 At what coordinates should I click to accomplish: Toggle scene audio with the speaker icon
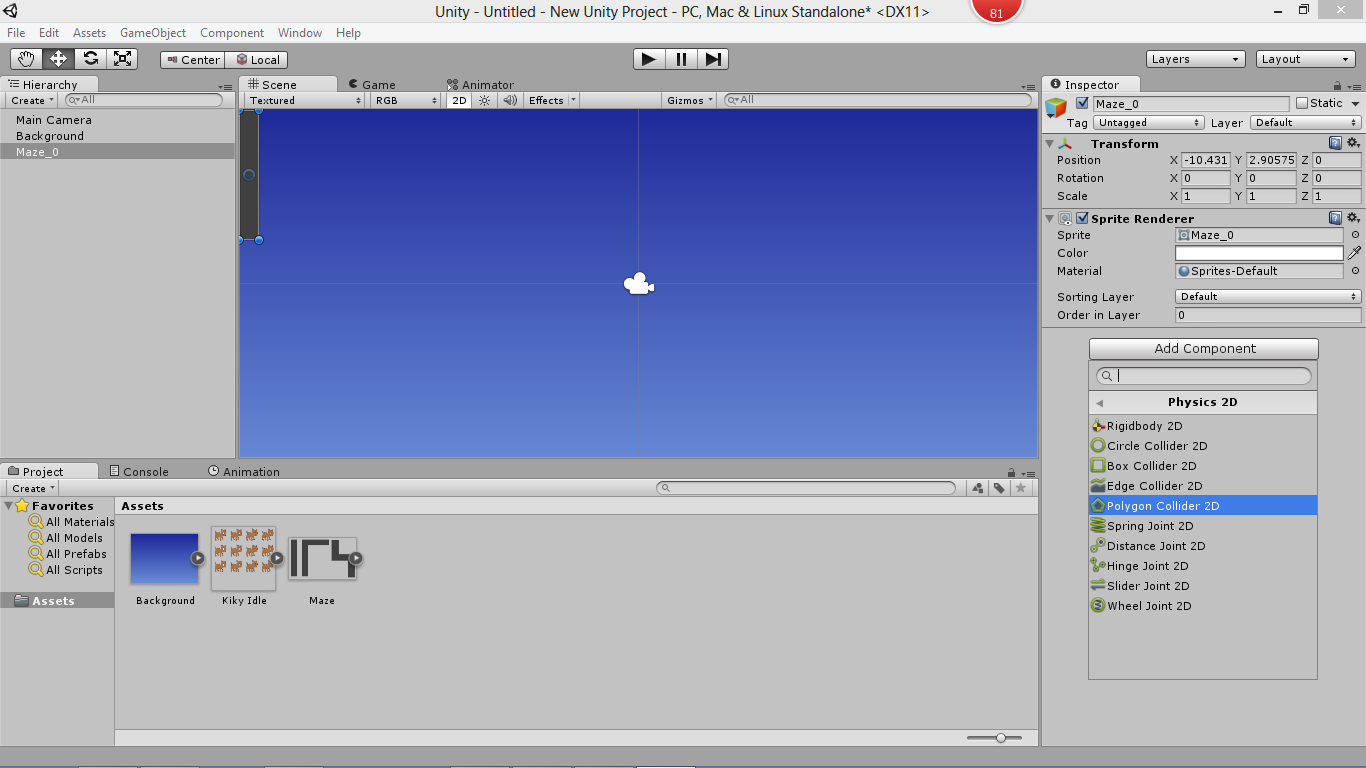click(x=509, y=100)
